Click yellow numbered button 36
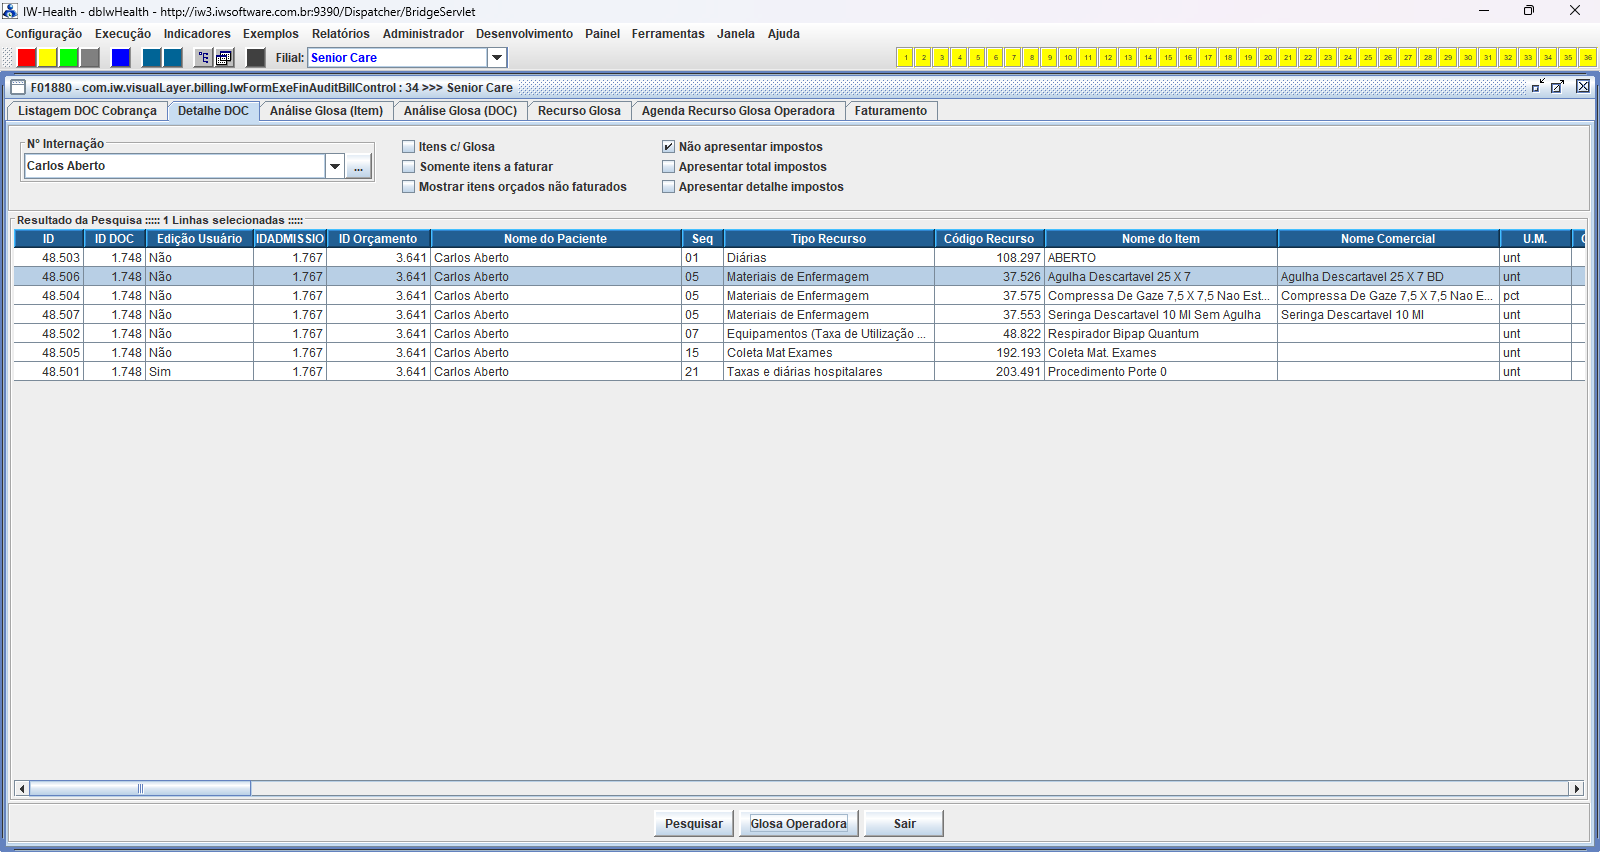The width and height of the screenshot is (1600, 852). [1587, 58]
